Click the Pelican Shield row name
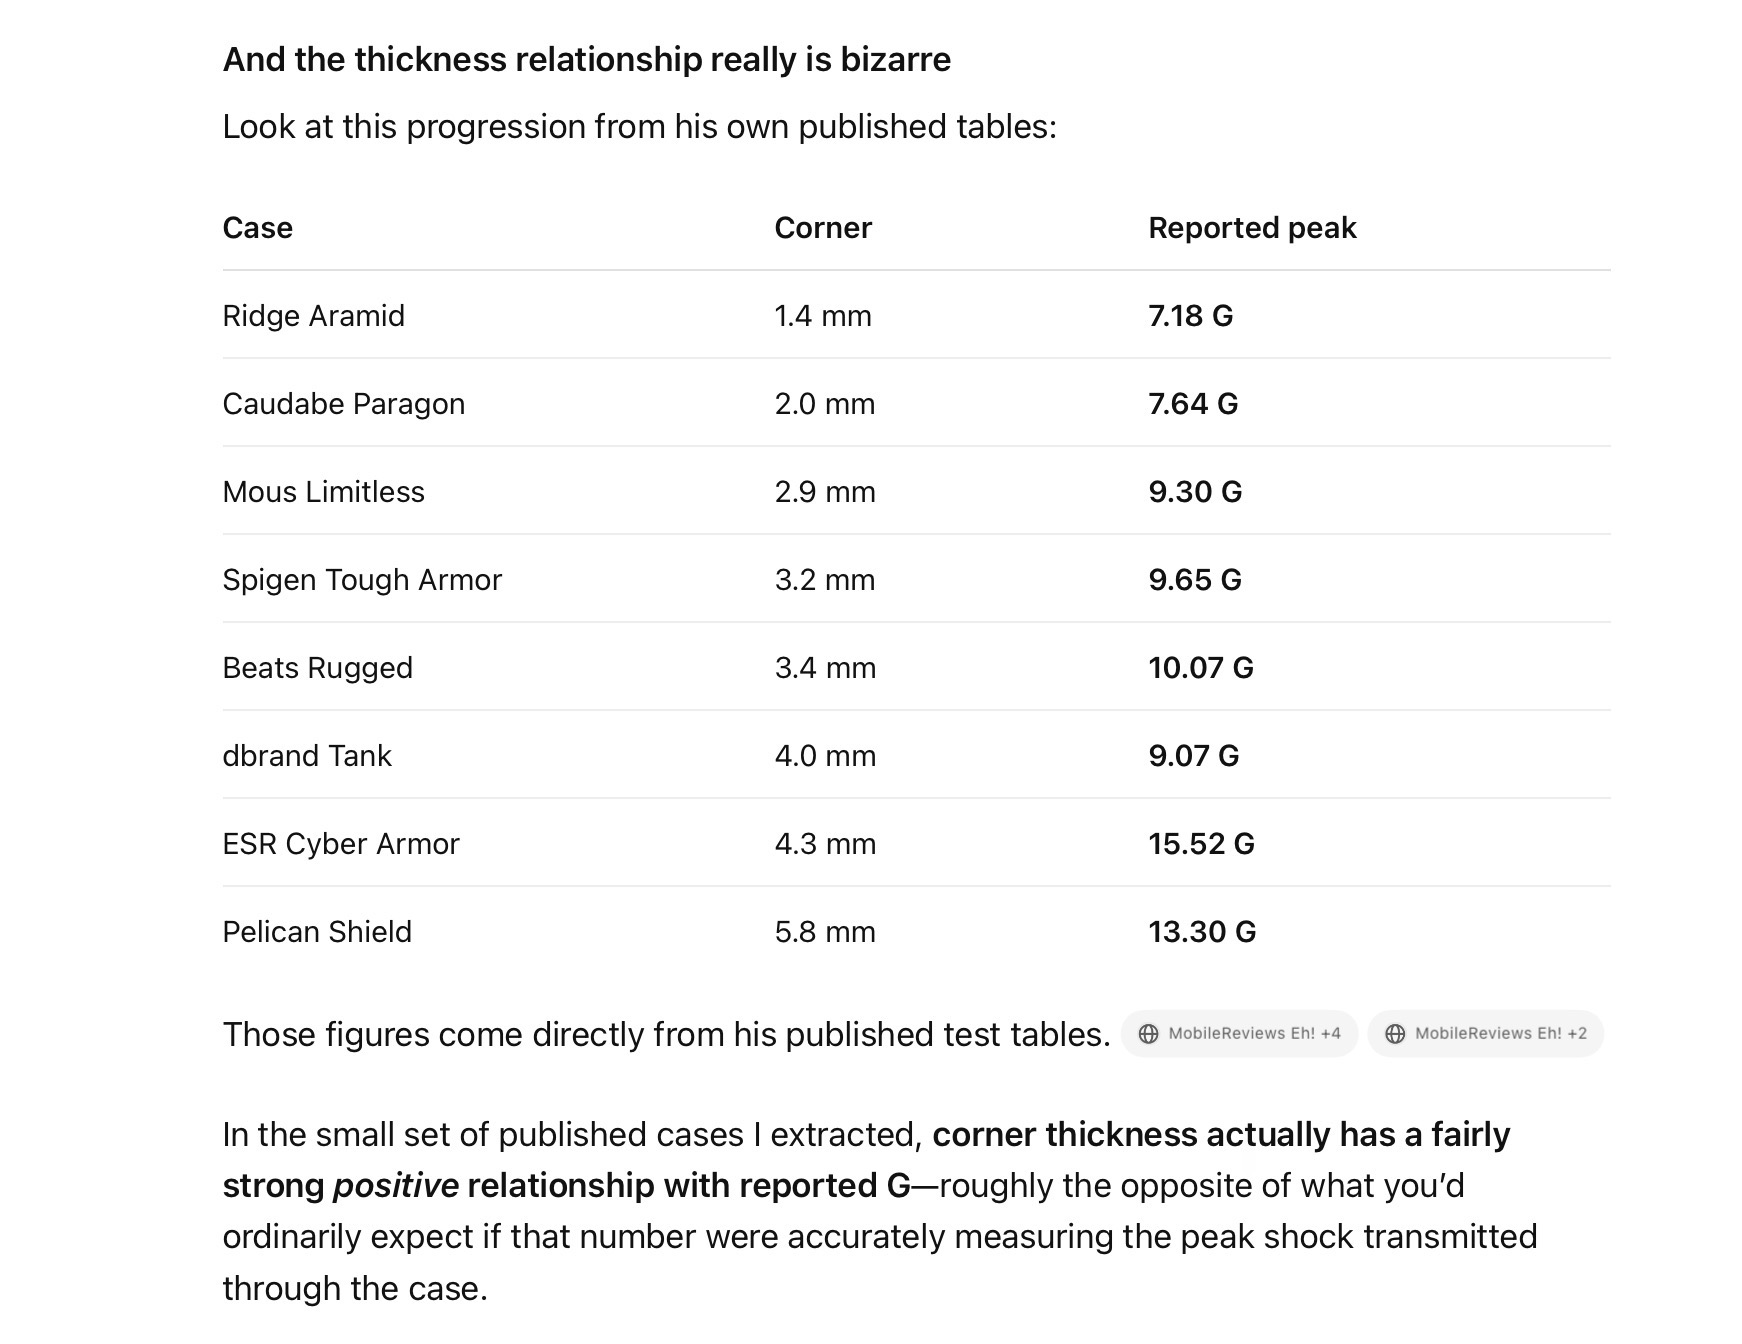This screenshot has height=1344, width=1742. point(317,932)
